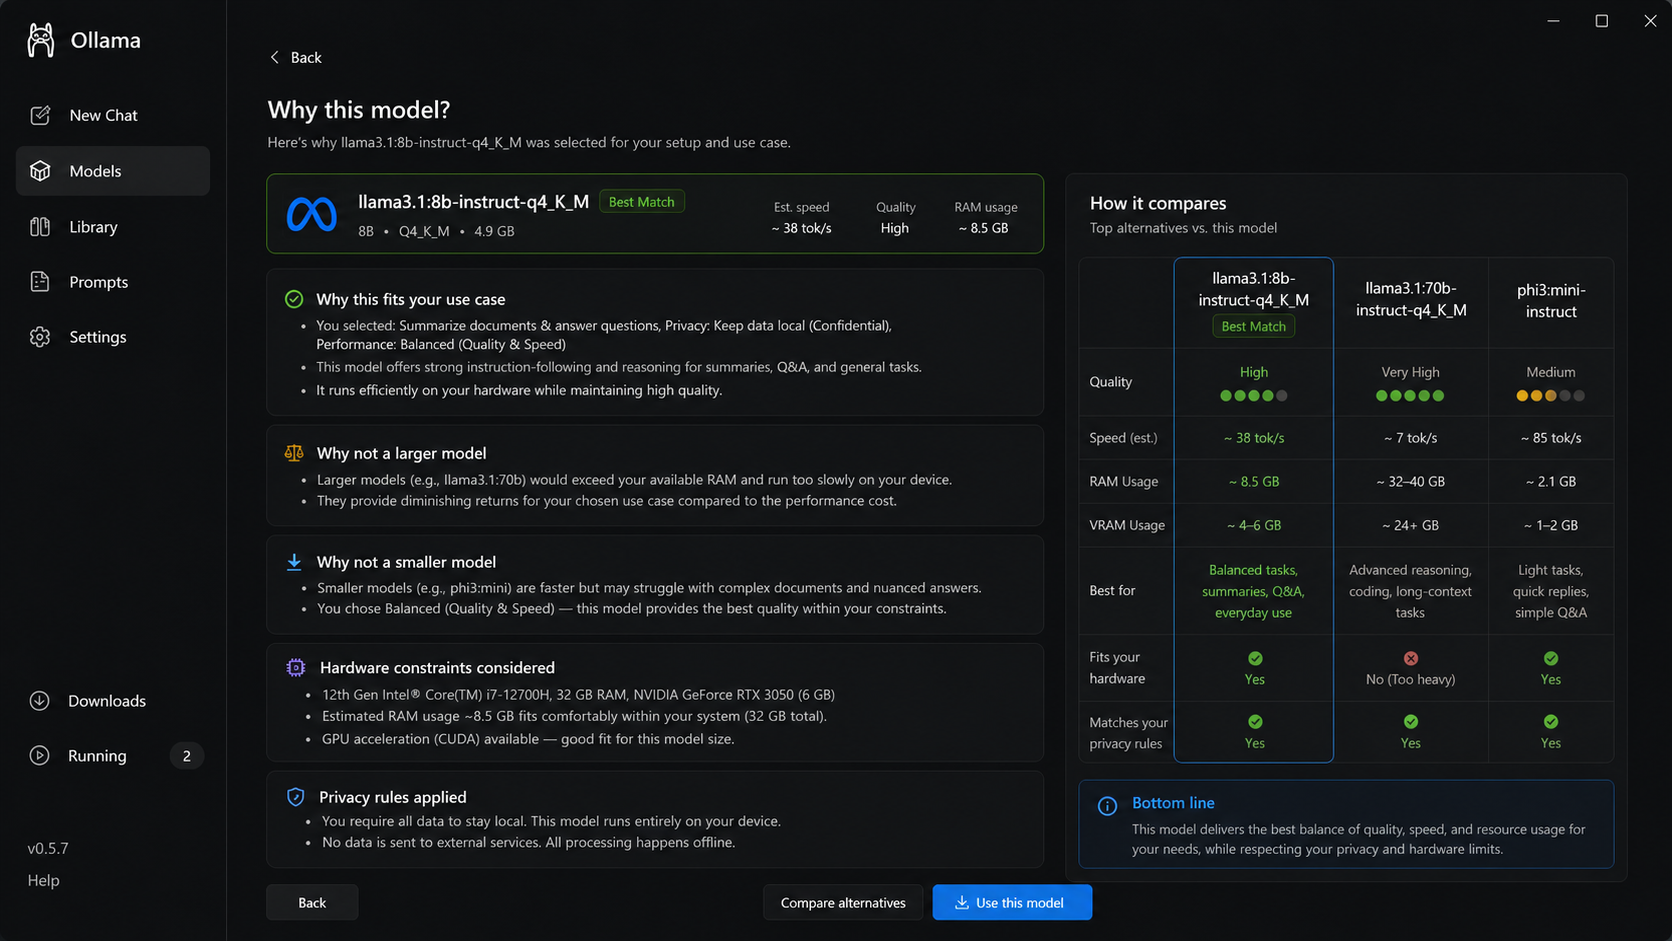The image size is (1672, 941).
Task: Click the Compare alternatives button
Action: [843, 903]
